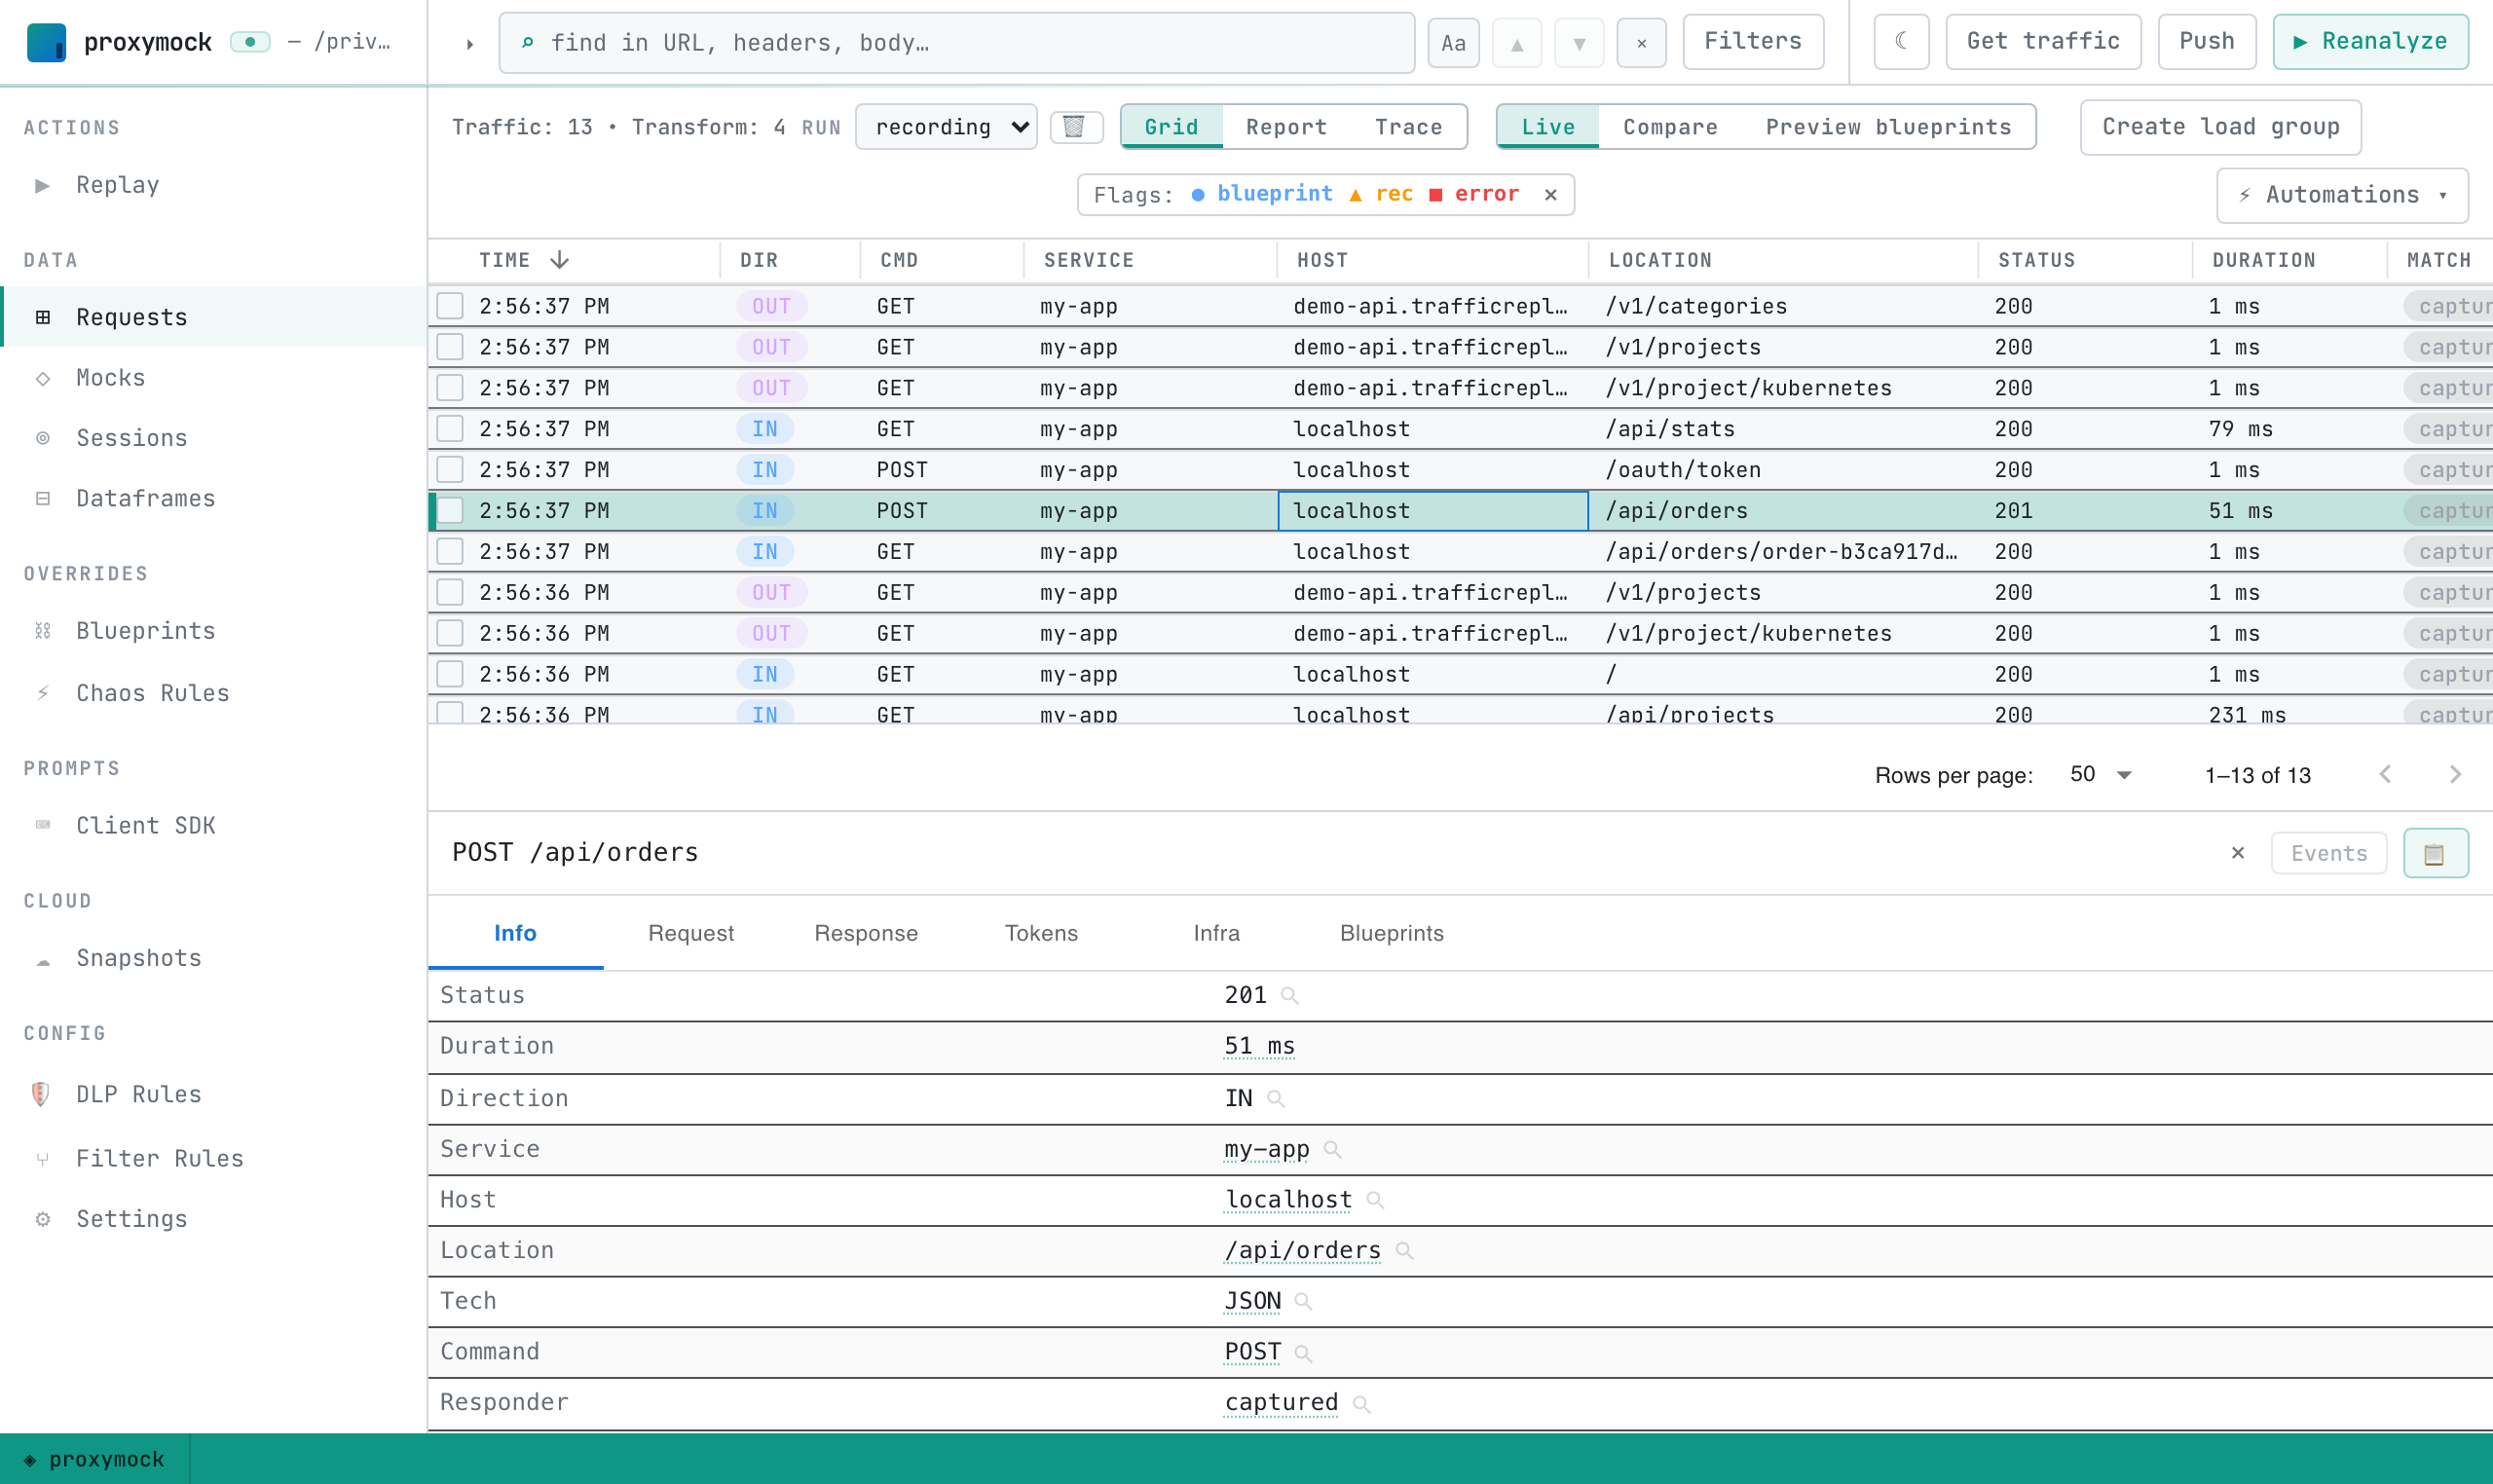Screen dimensions: 2493x1484
Task: Open the Automations dropdown
Action: pos(2342,195)
